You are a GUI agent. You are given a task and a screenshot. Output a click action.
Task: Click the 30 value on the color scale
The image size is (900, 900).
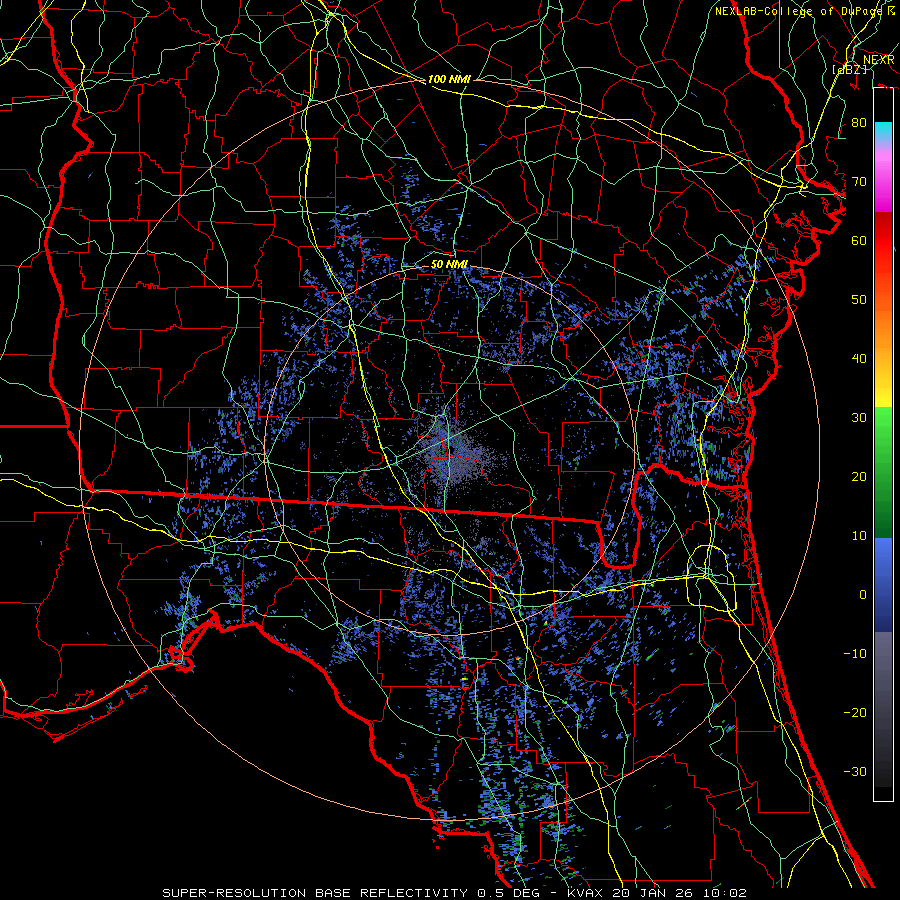coord(859,418)
